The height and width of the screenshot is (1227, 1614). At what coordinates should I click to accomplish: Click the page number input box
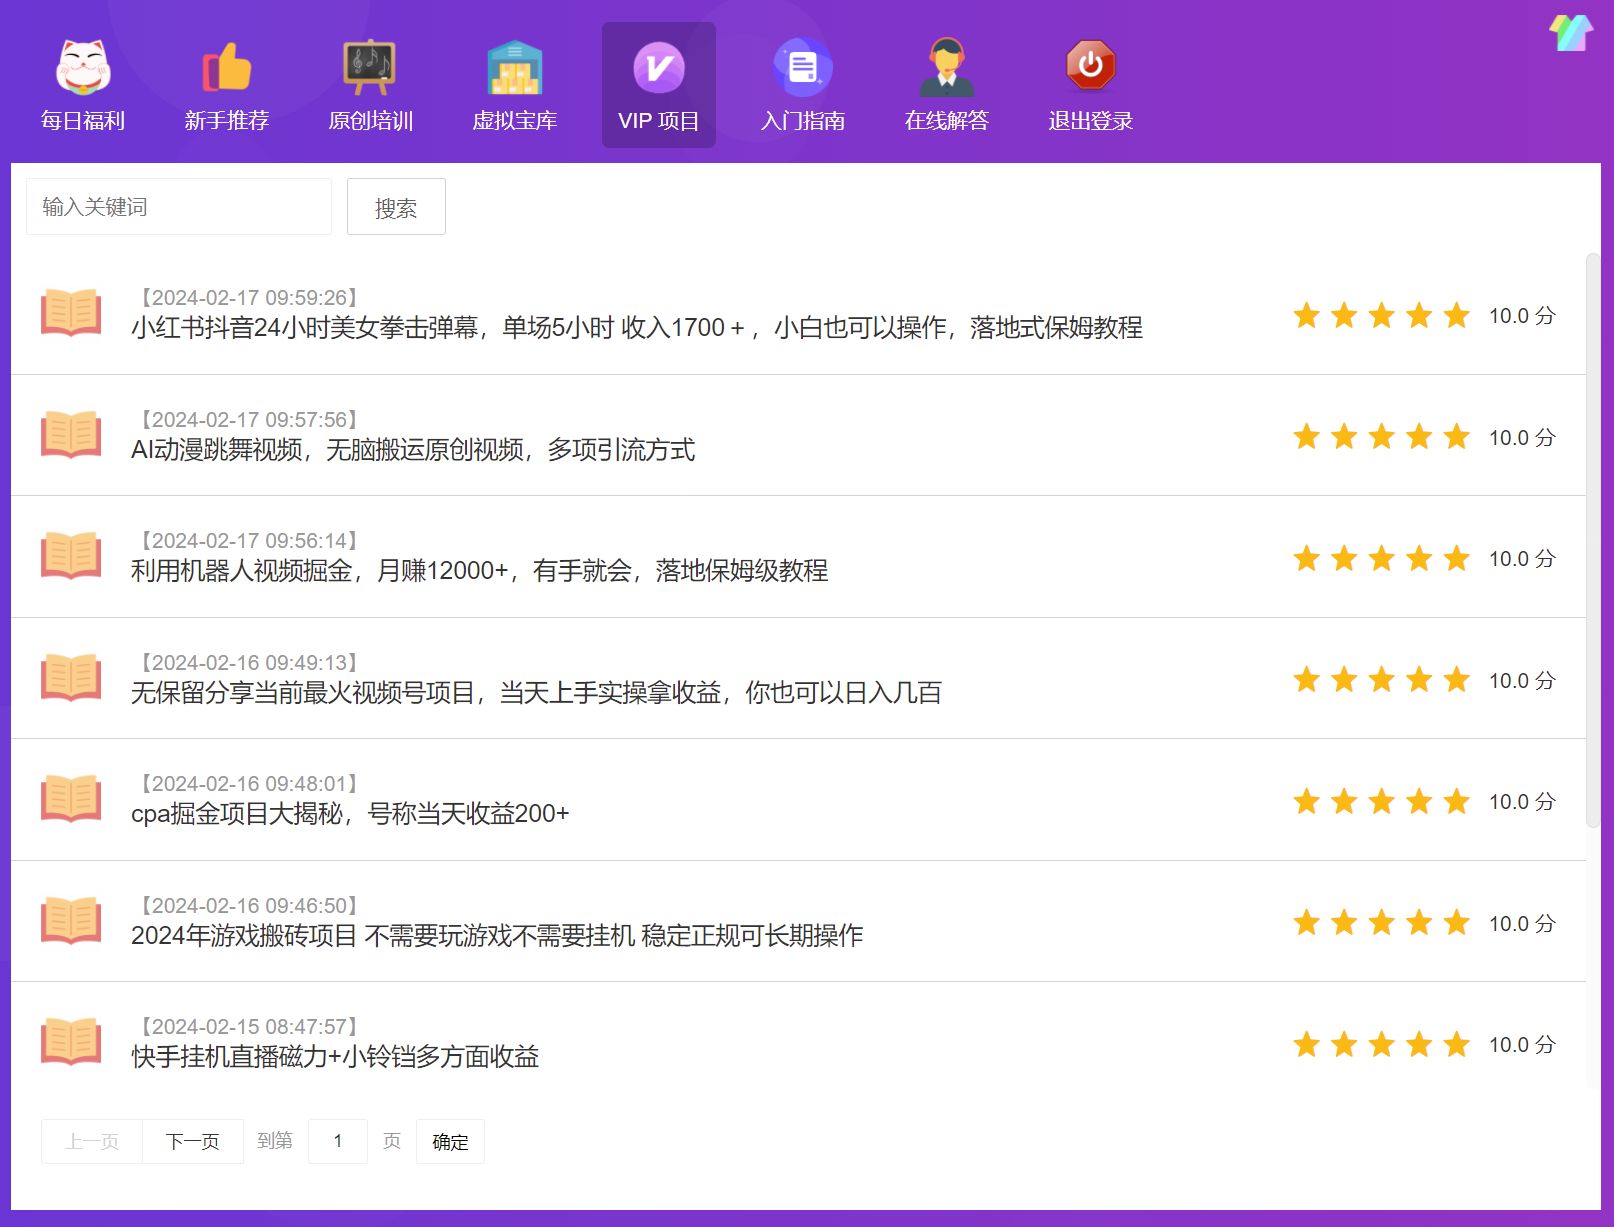pyautogui.click(x=338, y=1141)
